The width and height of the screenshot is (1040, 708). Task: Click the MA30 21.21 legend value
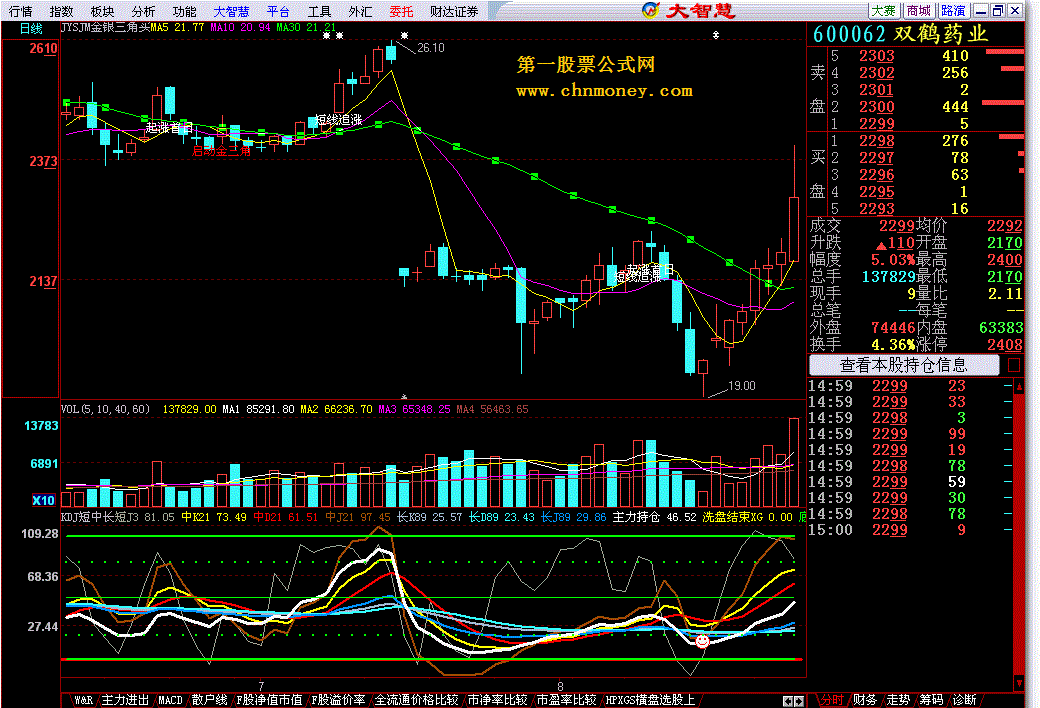pos(306,28)
